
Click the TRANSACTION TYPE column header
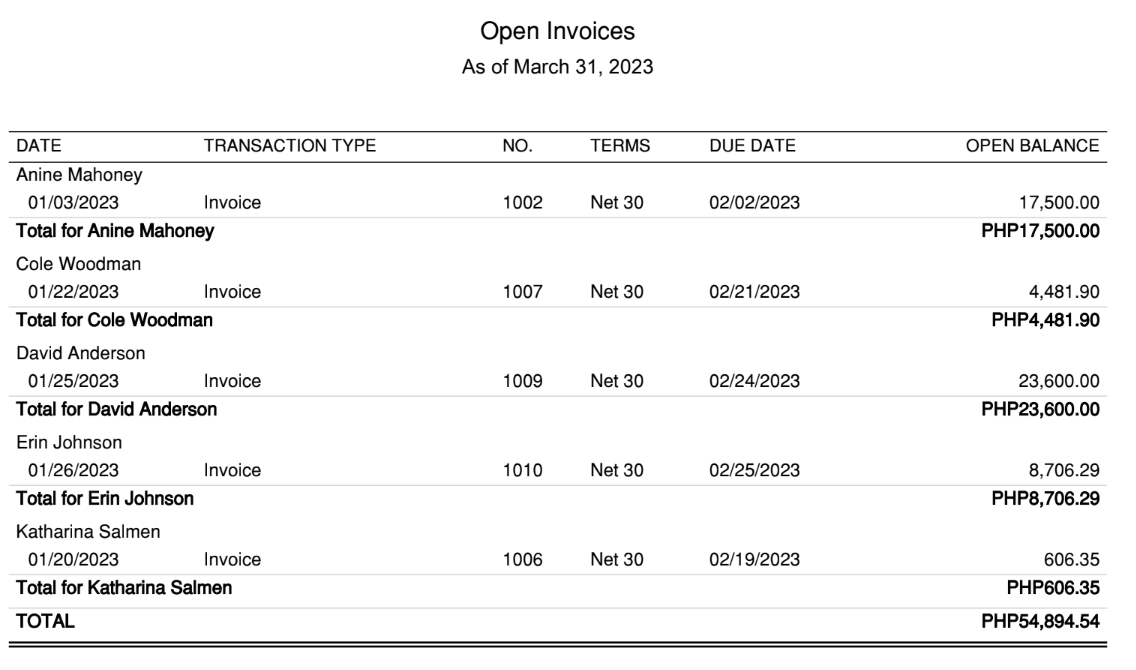point(289,146)
